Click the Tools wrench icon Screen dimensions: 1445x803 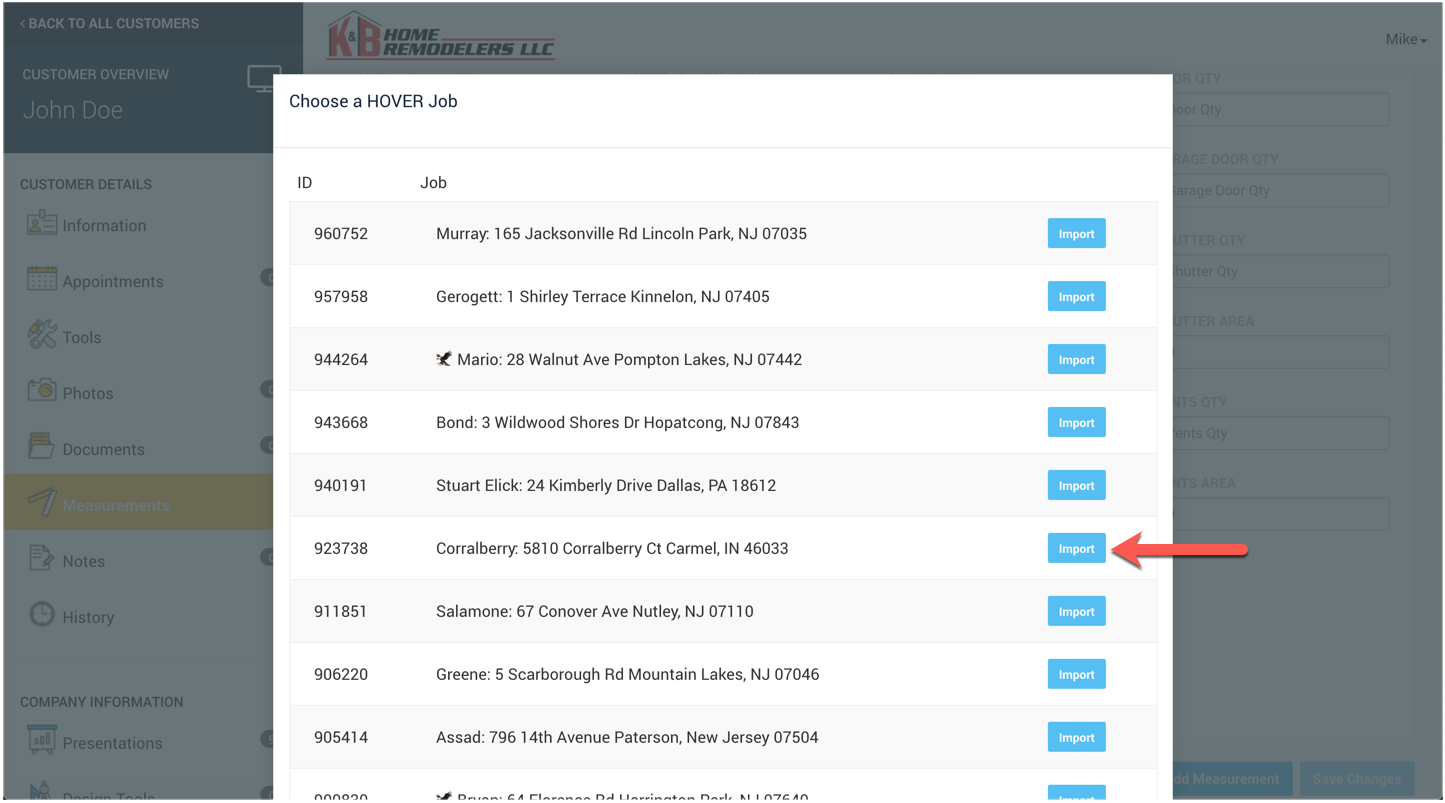(41, 335)
